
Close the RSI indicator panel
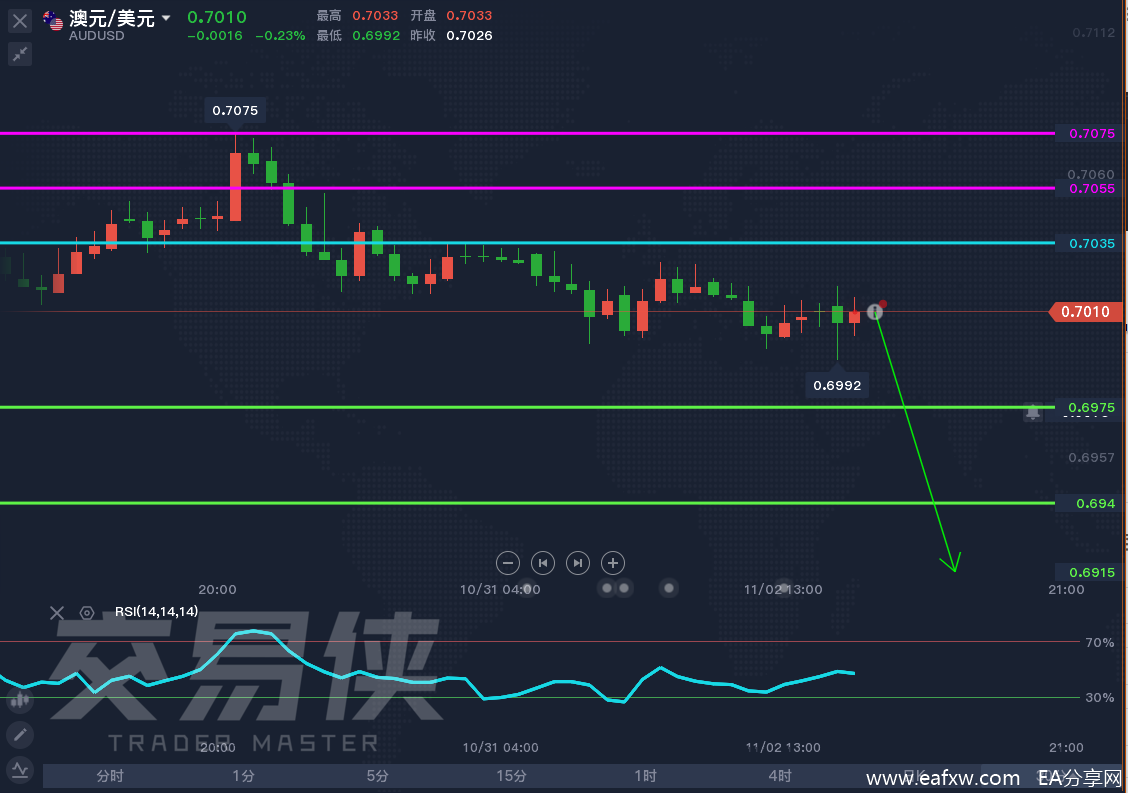[57, 612]
